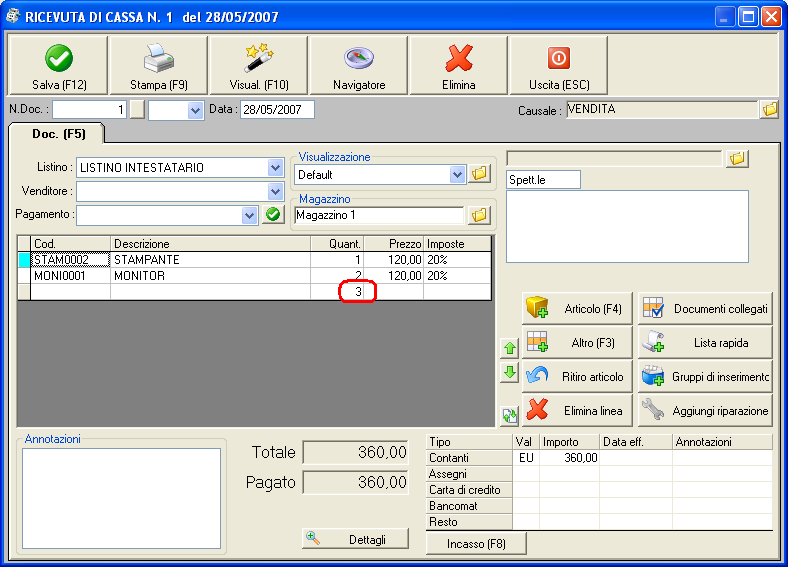
Task: Exit with Uscita (ESC) button
Action: point(558,65)
